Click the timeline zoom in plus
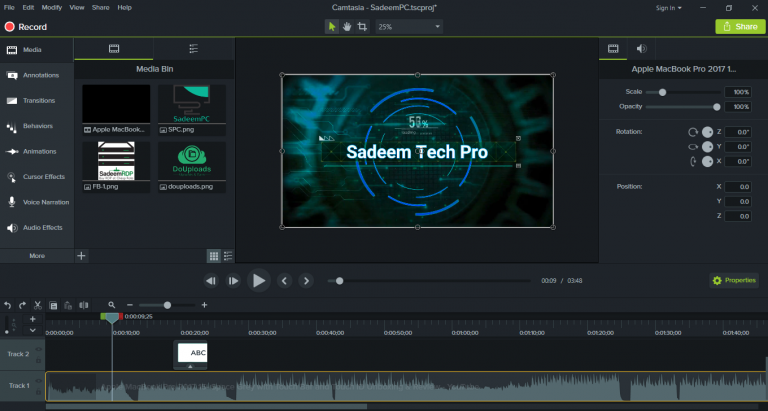This screenshot has width=768, height=411. click(204, 305)
